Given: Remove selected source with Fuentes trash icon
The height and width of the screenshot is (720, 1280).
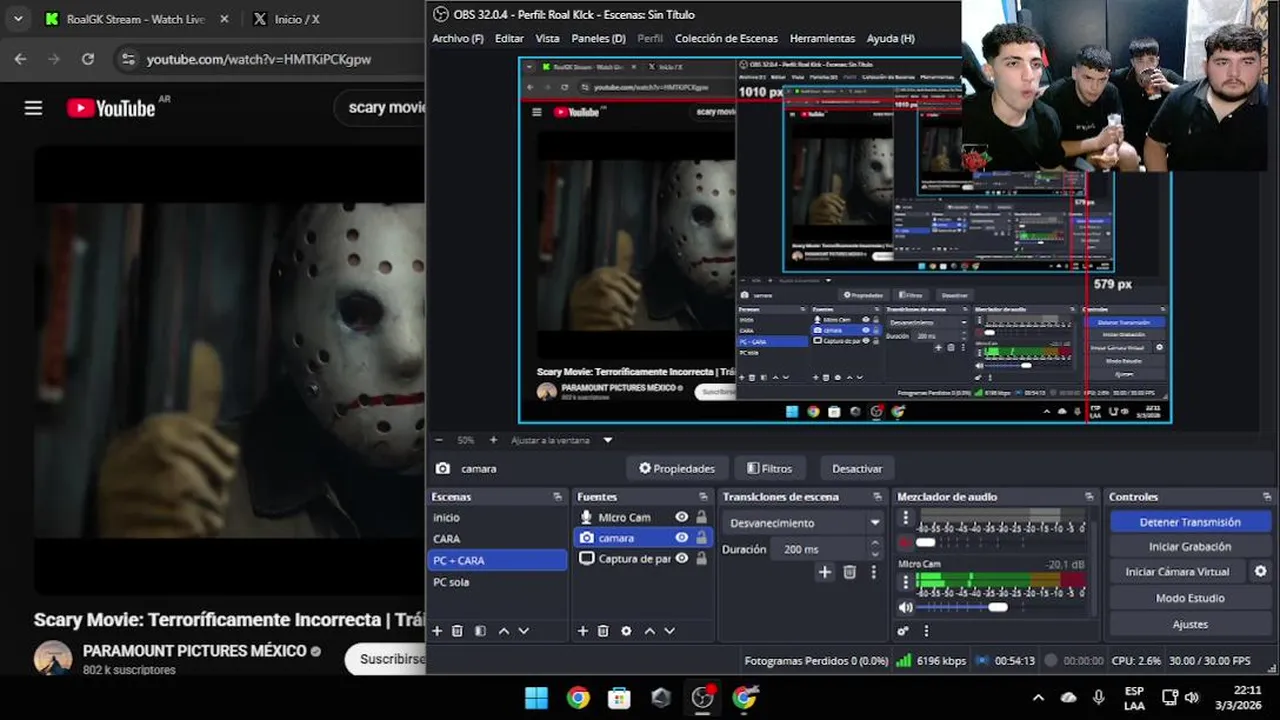Looking at the screenshot, I should click(x=603, y=631).
